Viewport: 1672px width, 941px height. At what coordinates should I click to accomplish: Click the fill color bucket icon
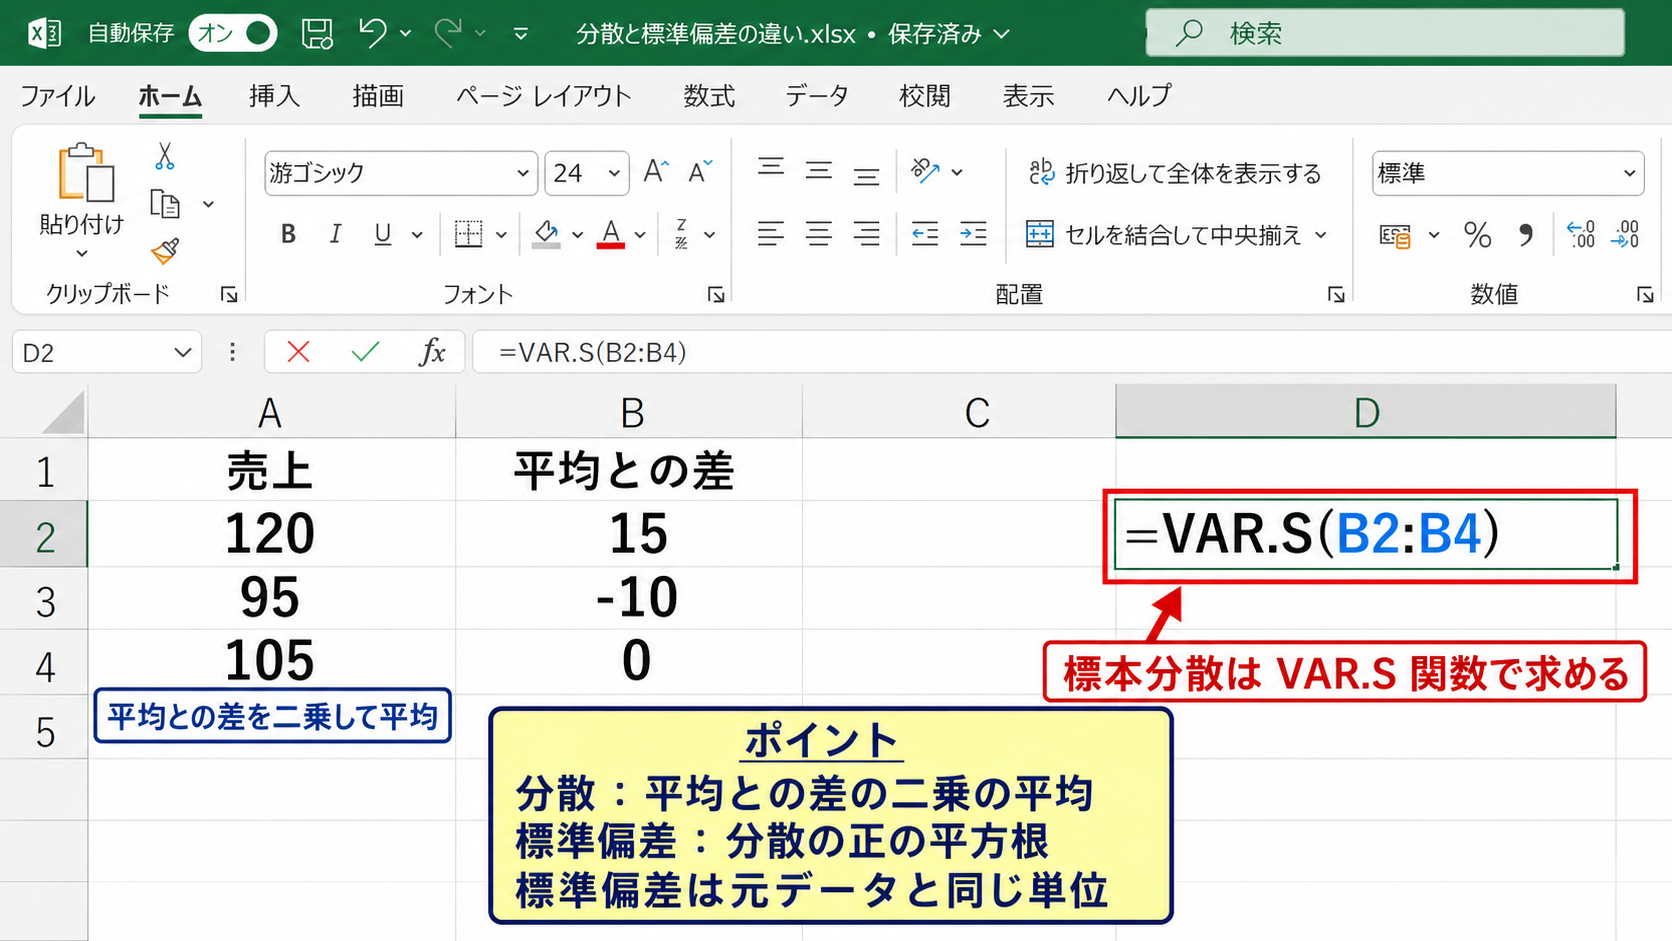coord(546,234)
